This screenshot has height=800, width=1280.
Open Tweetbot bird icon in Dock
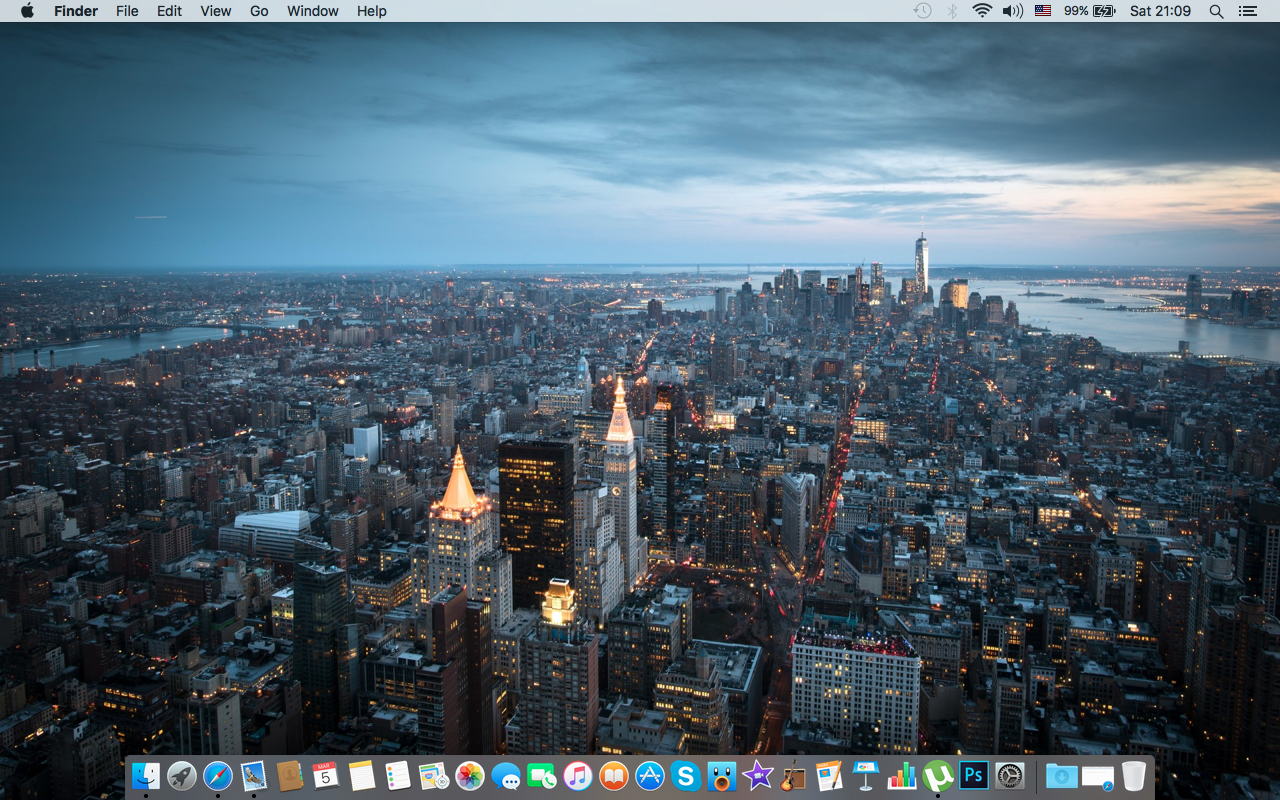[x=722, y=775]
